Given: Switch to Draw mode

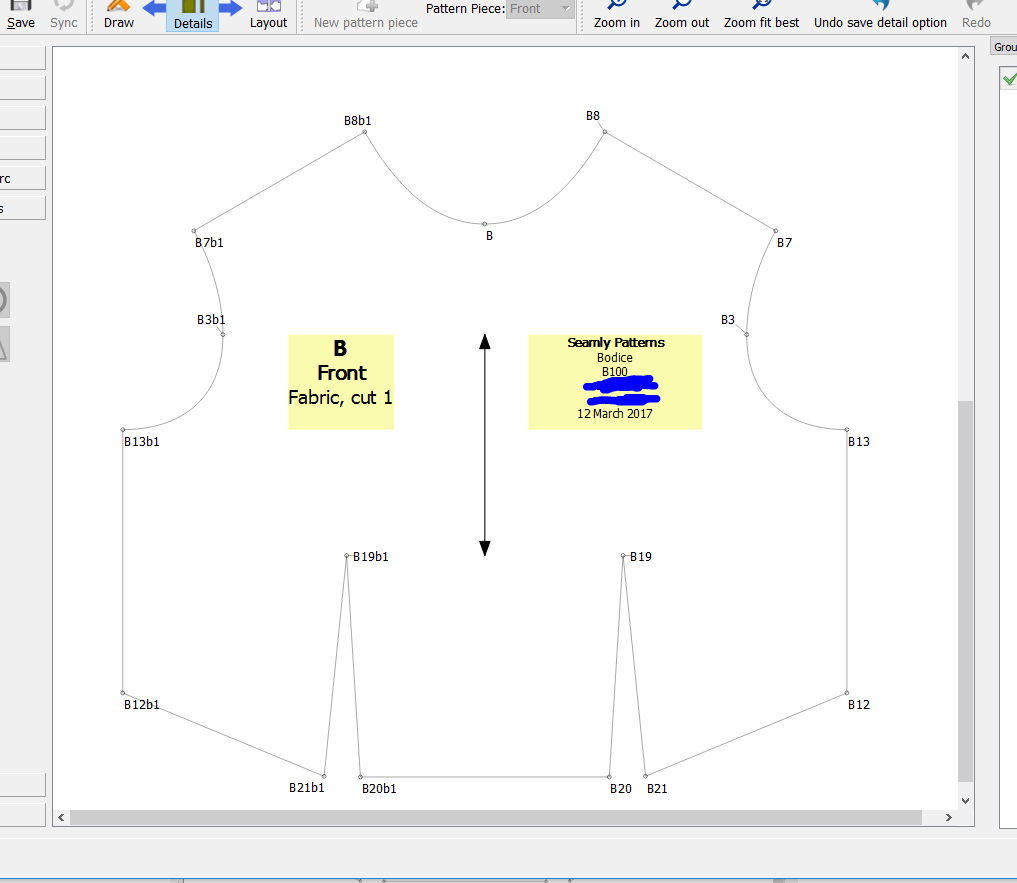Looking at the screenshot, I should (x=119, y=15).
